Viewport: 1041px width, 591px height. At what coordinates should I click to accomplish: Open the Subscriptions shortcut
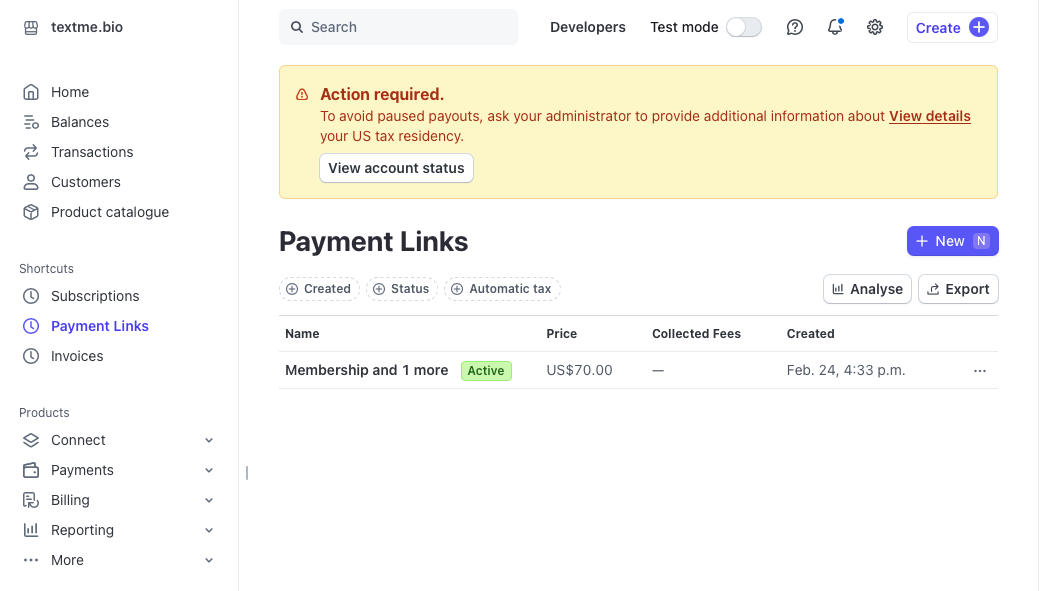click(x=95, y=296)
